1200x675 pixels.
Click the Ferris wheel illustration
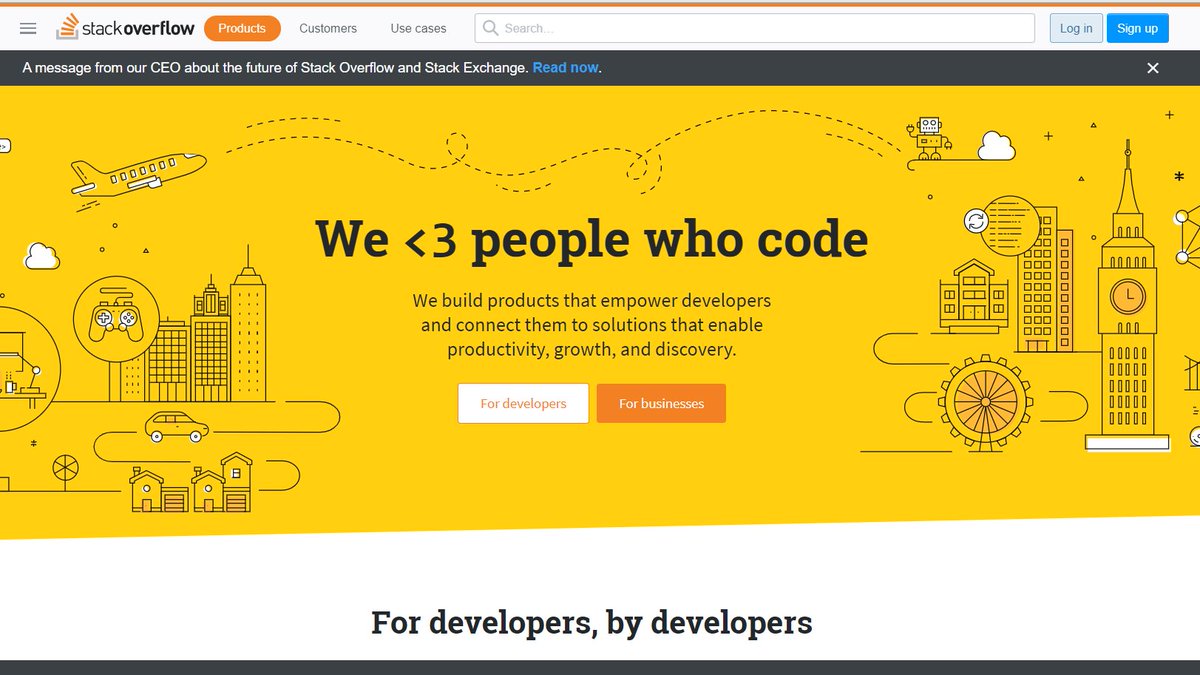(986, 401)
